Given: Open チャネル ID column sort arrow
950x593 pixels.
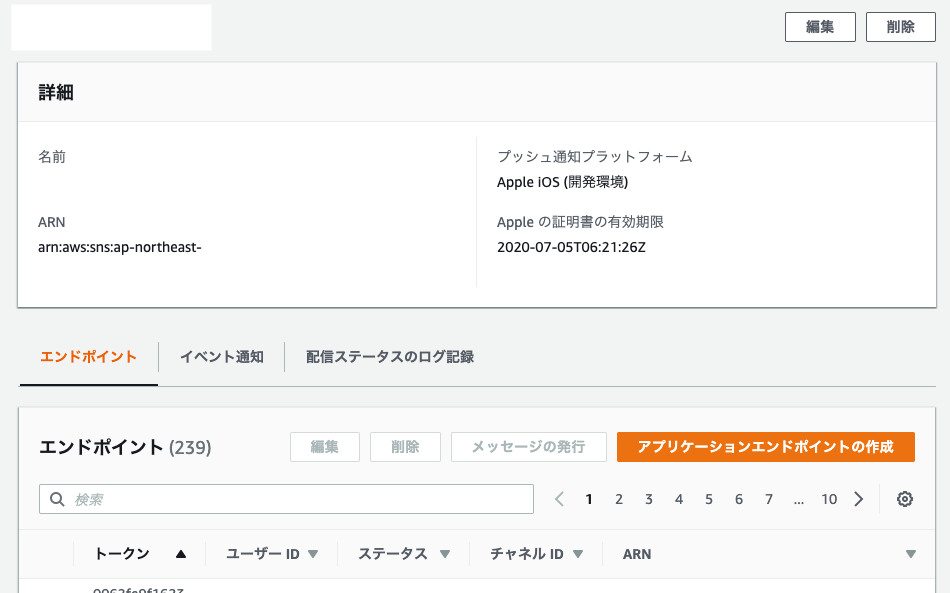Looking at the screenshot, I should (580, 554).
